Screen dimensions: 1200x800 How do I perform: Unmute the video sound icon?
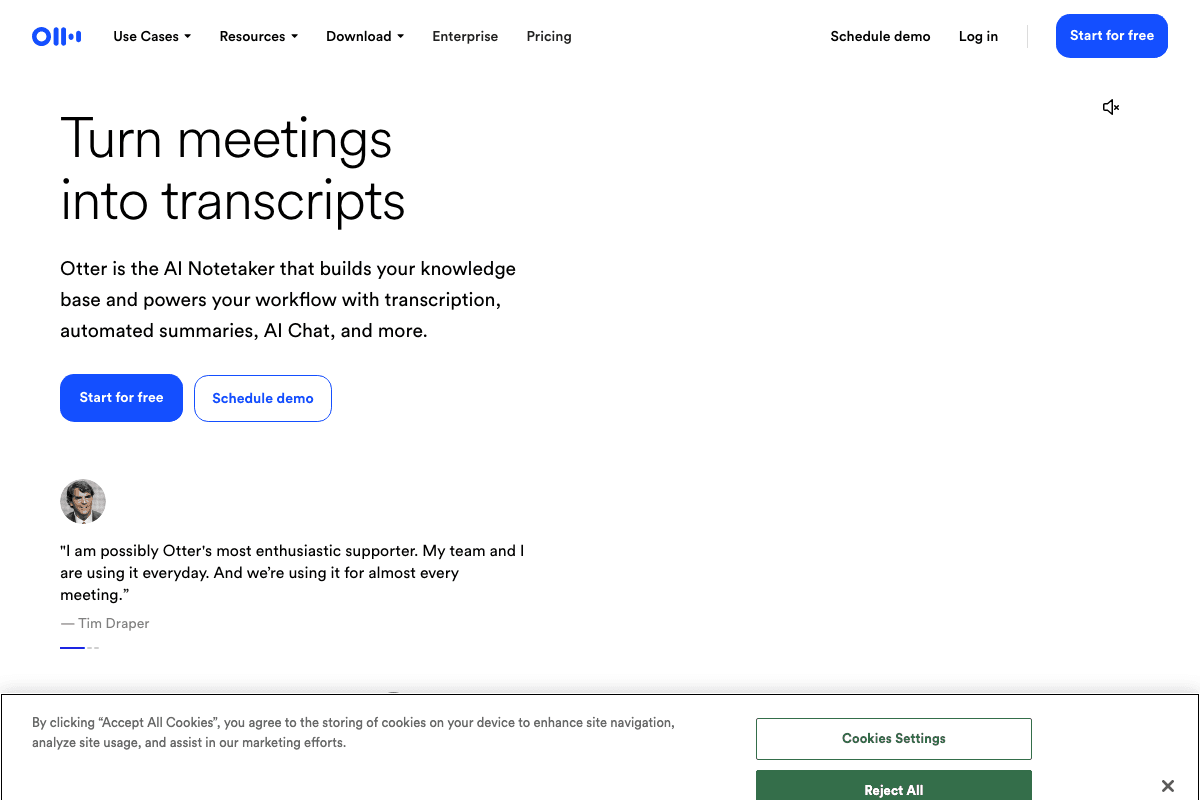coord(1110,107)
